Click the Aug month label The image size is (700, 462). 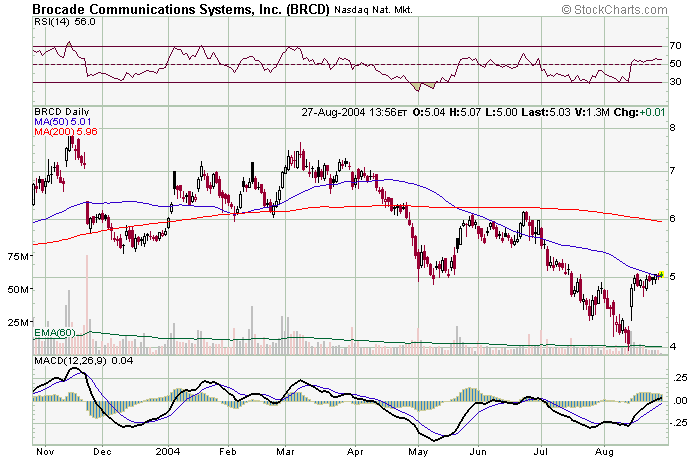pos(604,452)
